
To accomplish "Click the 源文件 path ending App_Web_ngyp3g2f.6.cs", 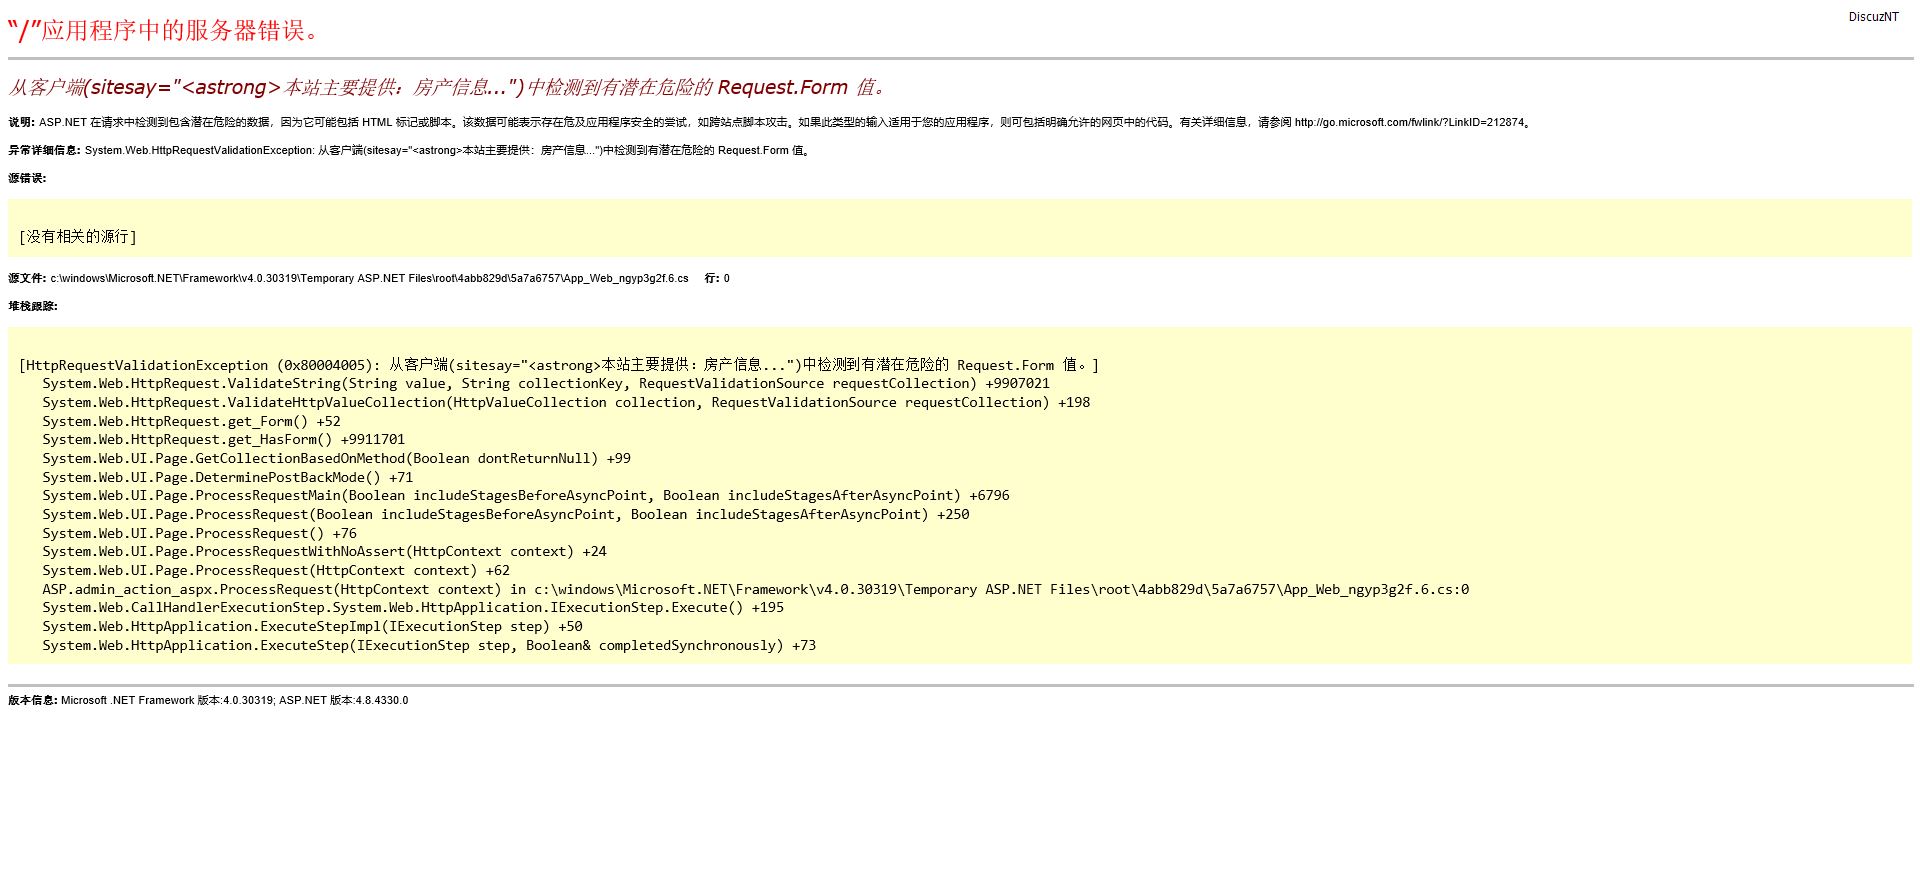I will [x=368, y=279].
